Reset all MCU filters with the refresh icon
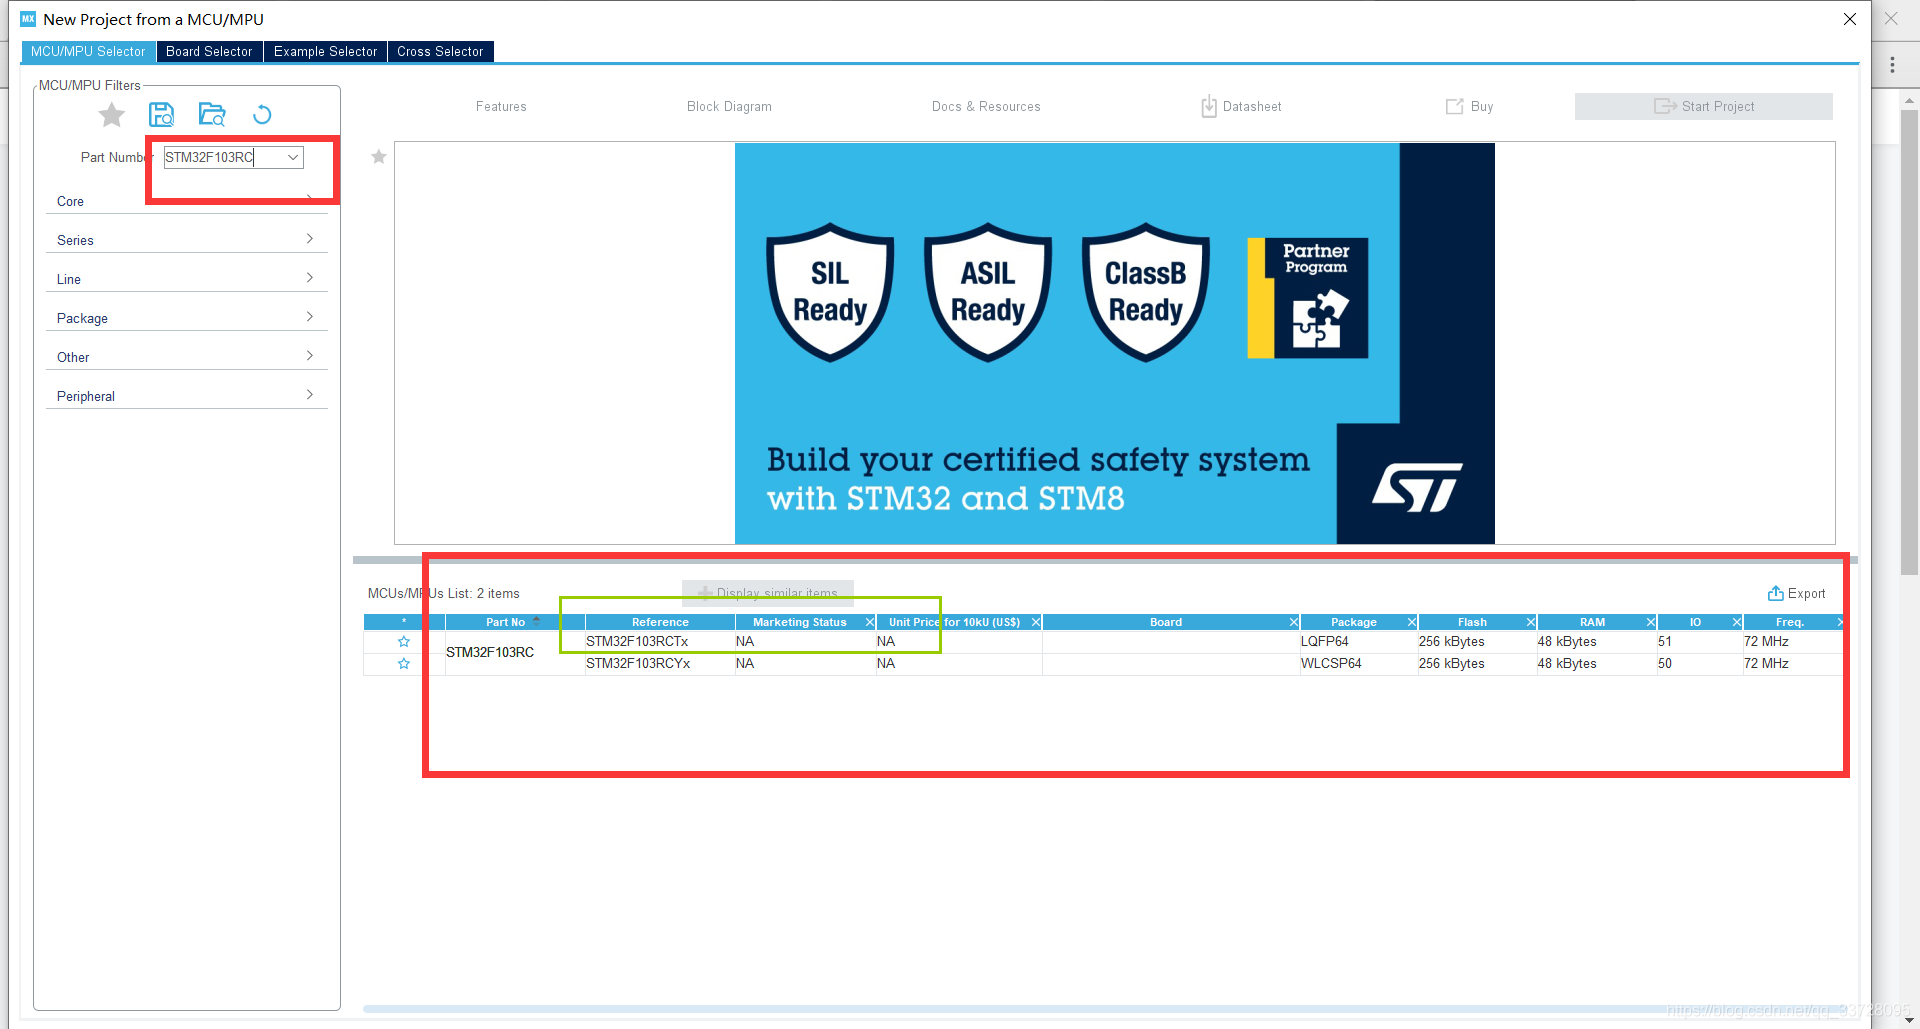This screenshot has height=1029, width=1920. (x=262, y=114)
